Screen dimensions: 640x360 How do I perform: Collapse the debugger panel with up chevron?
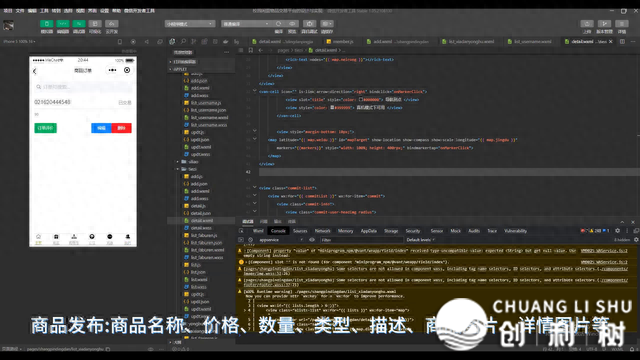click(x=622, y=222)
